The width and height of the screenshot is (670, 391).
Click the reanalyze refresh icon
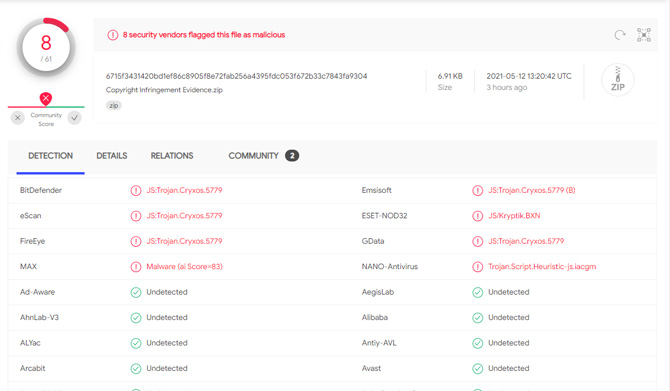coord(620,35)
